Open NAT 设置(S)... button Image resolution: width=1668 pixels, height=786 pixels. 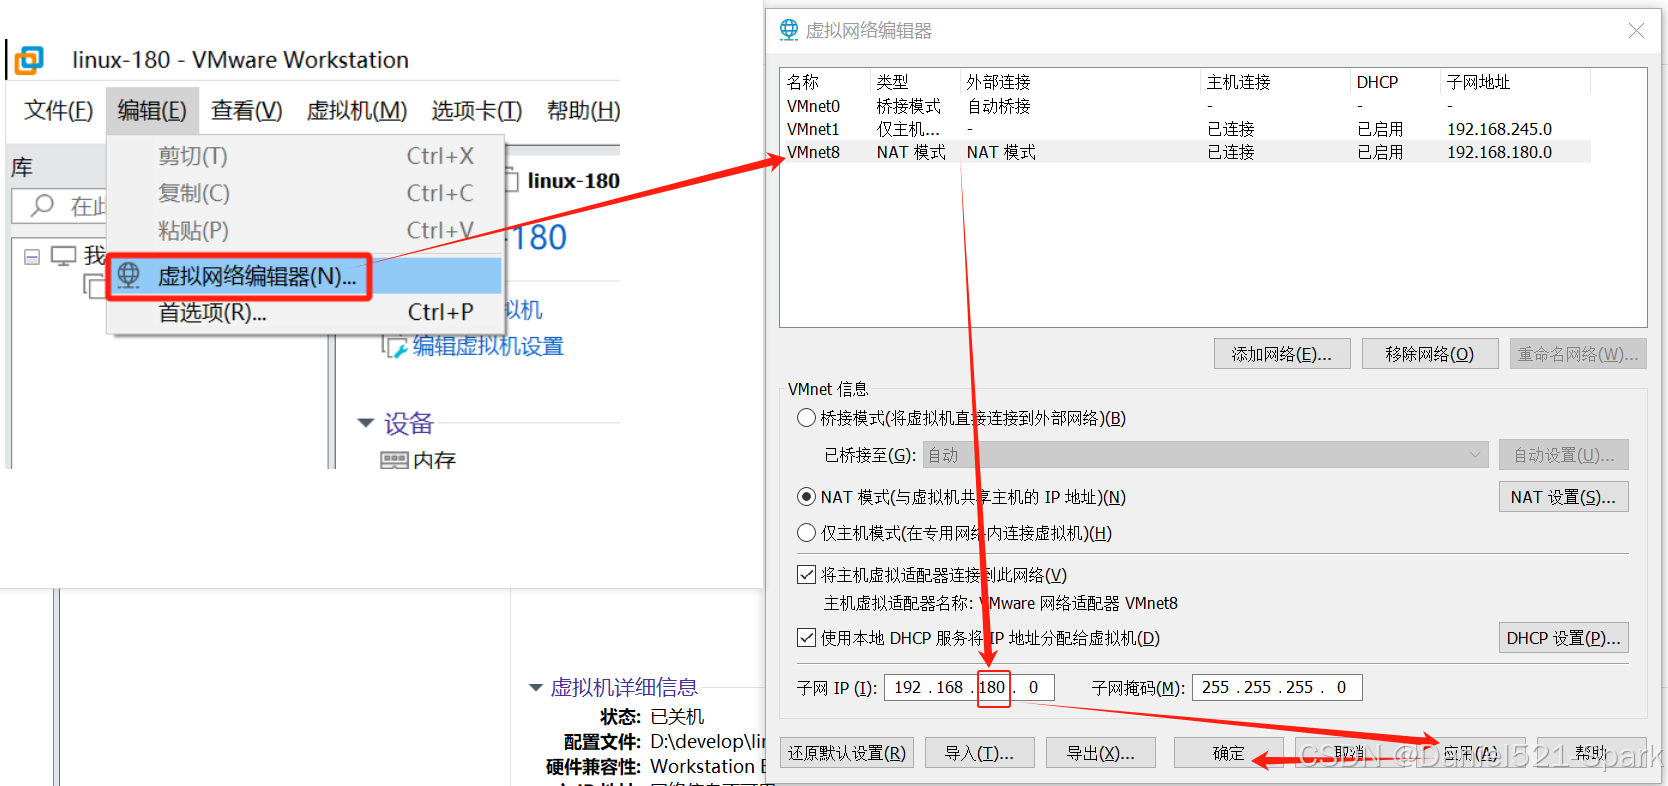coord(1564,497)
